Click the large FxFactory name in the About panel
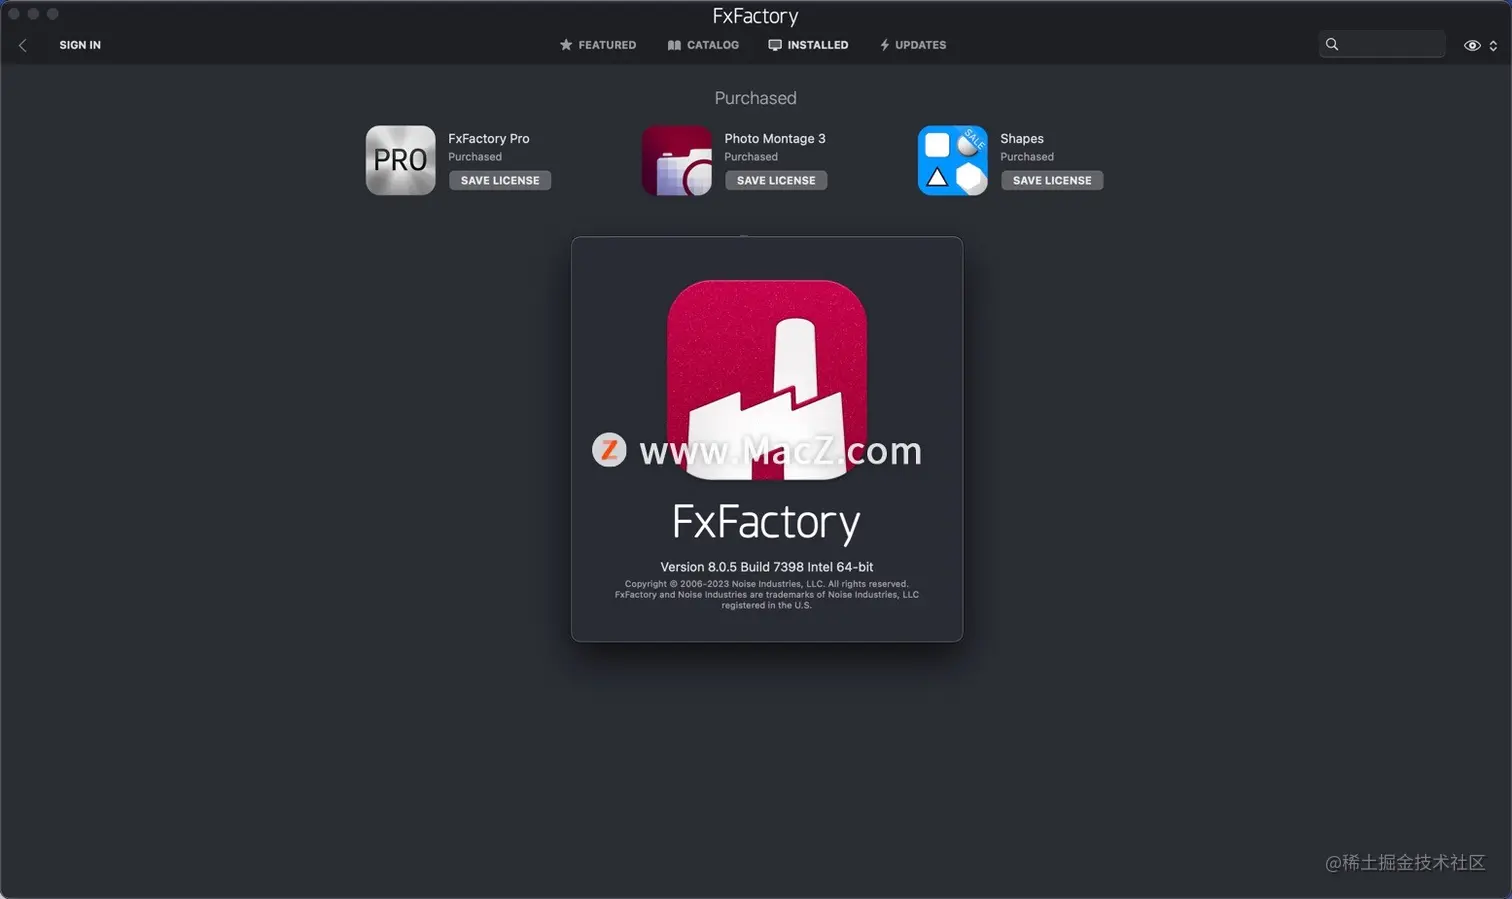 [x=767, y=522]
